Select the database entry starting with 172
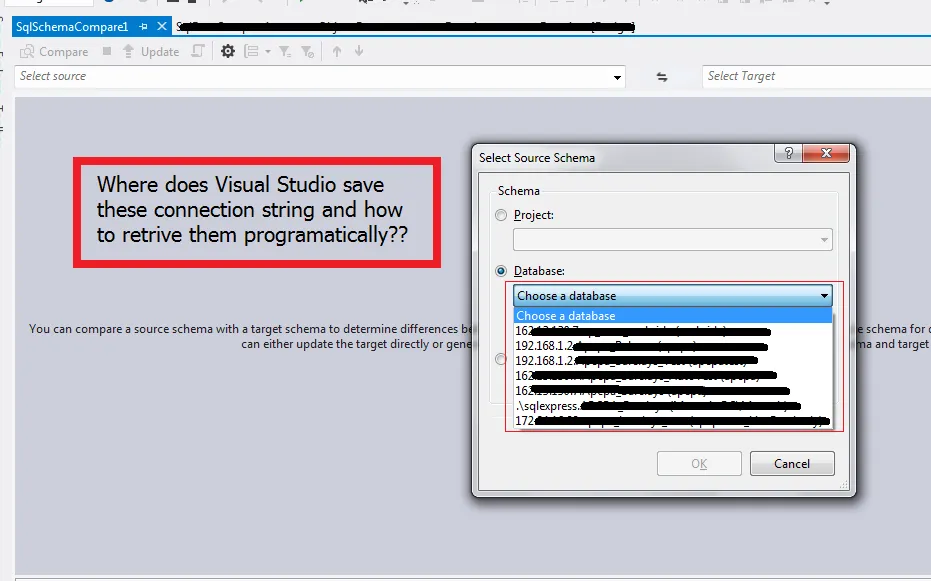 [x=673, y=421]
